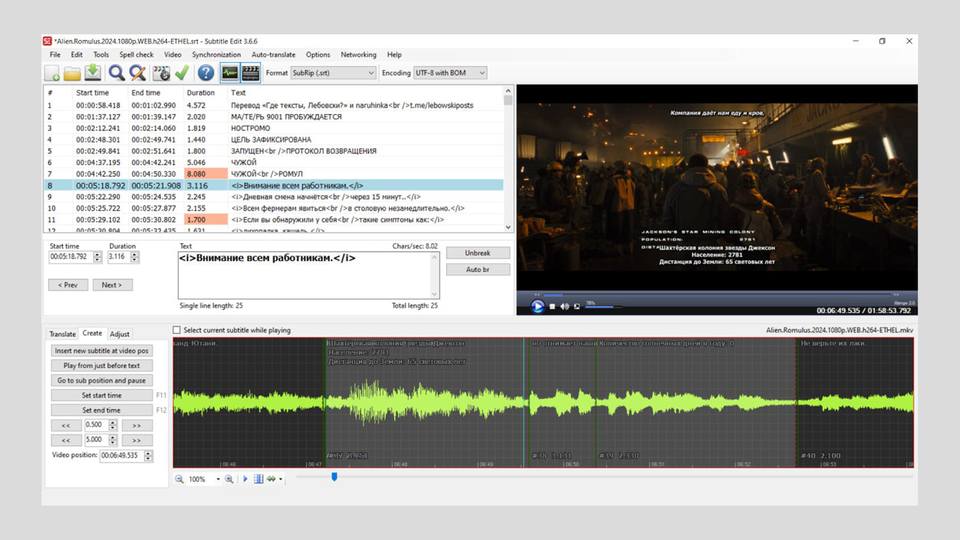Go to previous subtitle with Prev button
The image size is (960, 540).
click(x=68, y=285)
